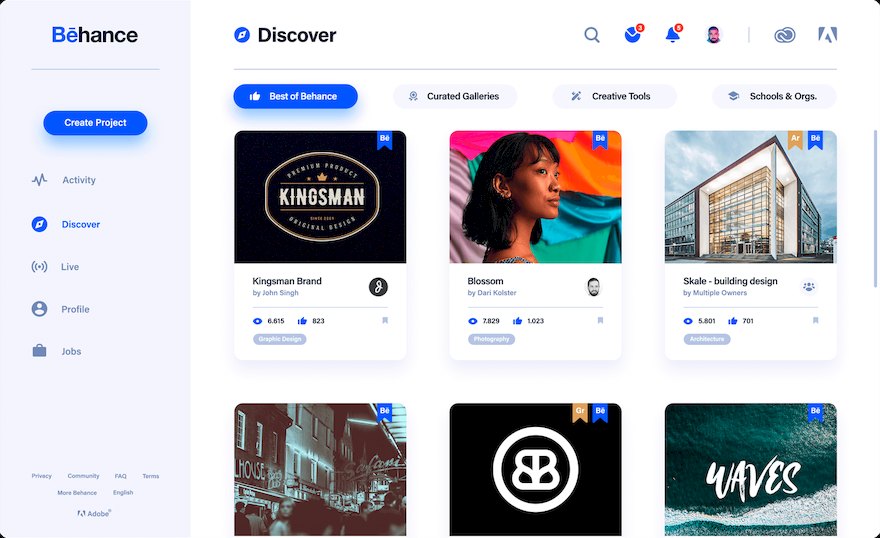
Task: Open the Waves ocean thumbnail
Action: (751, 470)
